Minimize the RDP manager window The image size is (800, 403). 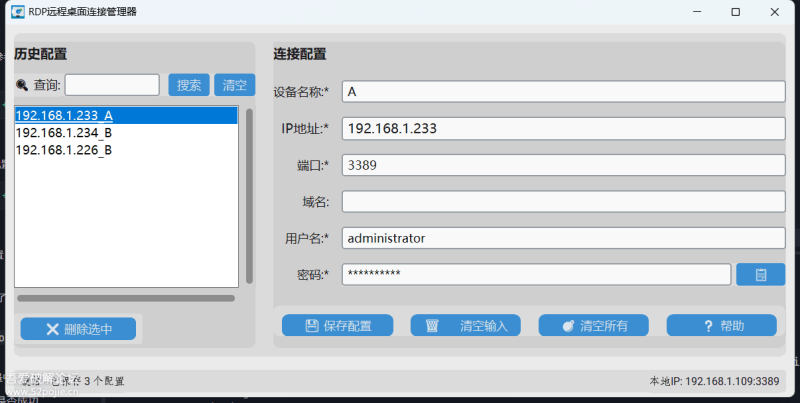point(696,12)
